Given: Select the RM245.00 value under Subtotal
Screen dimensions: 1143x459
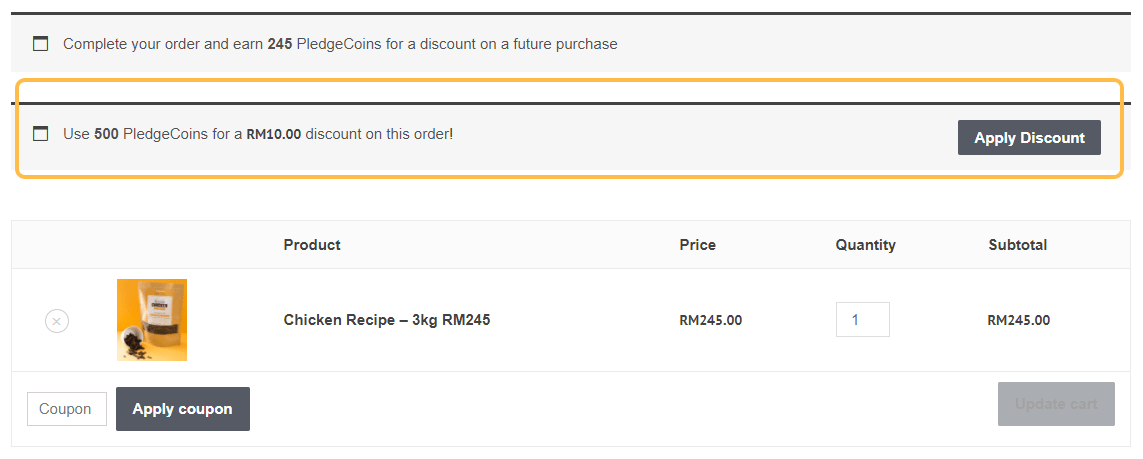Looking at the screenshot, I should 1018,321.
